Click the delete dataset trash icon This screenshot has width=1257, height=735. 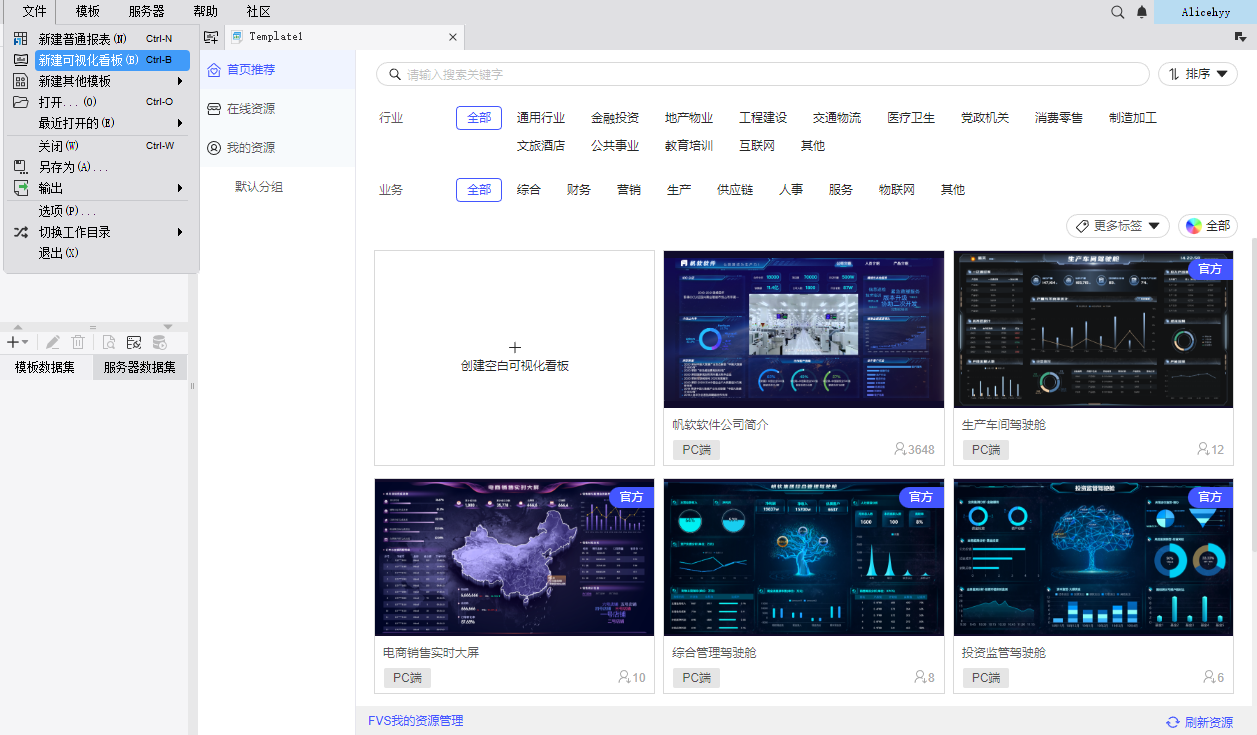[x=78, y=342]
